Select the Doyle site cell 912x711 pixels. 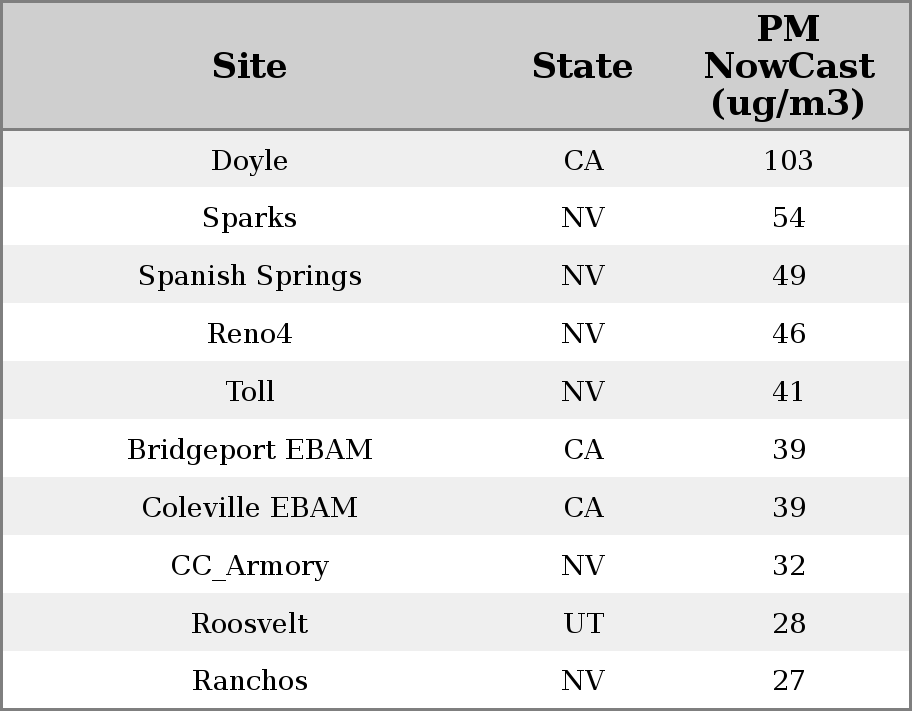click(x=249, y=161)
